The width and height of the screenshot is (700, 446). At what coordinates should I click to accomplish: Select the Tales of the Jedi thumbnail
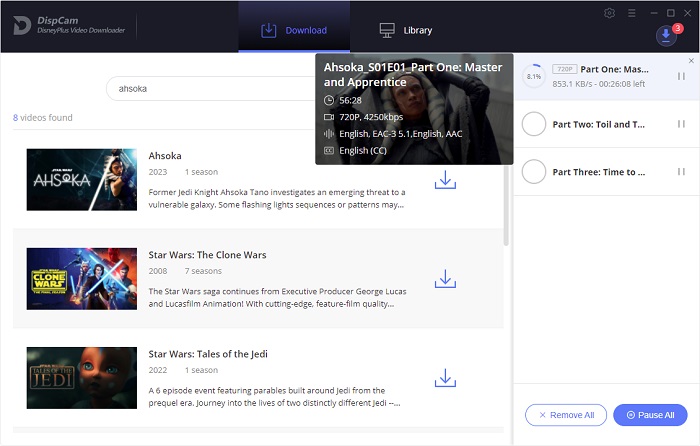point(82,377)
